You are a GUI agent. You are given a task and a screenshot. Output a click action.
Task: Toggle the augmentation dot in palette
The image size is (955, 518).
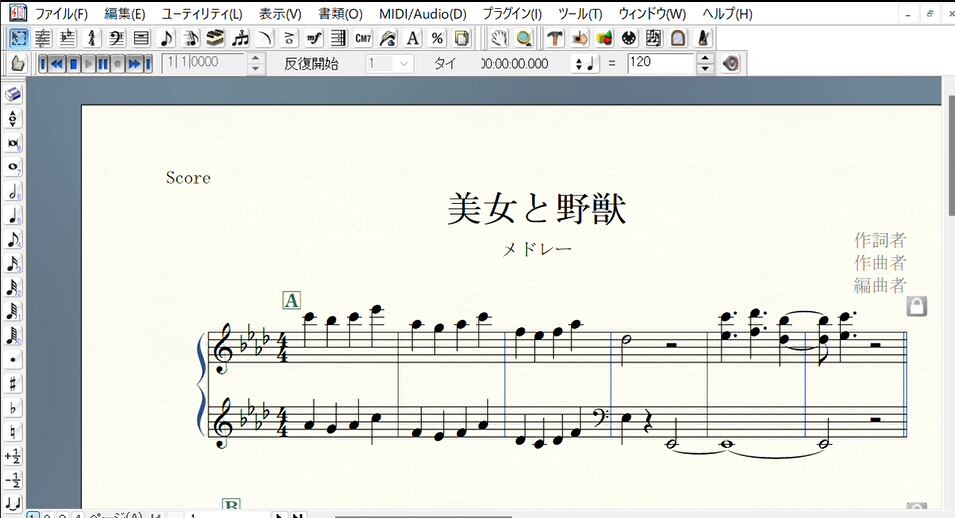click(x=13, y=358)
